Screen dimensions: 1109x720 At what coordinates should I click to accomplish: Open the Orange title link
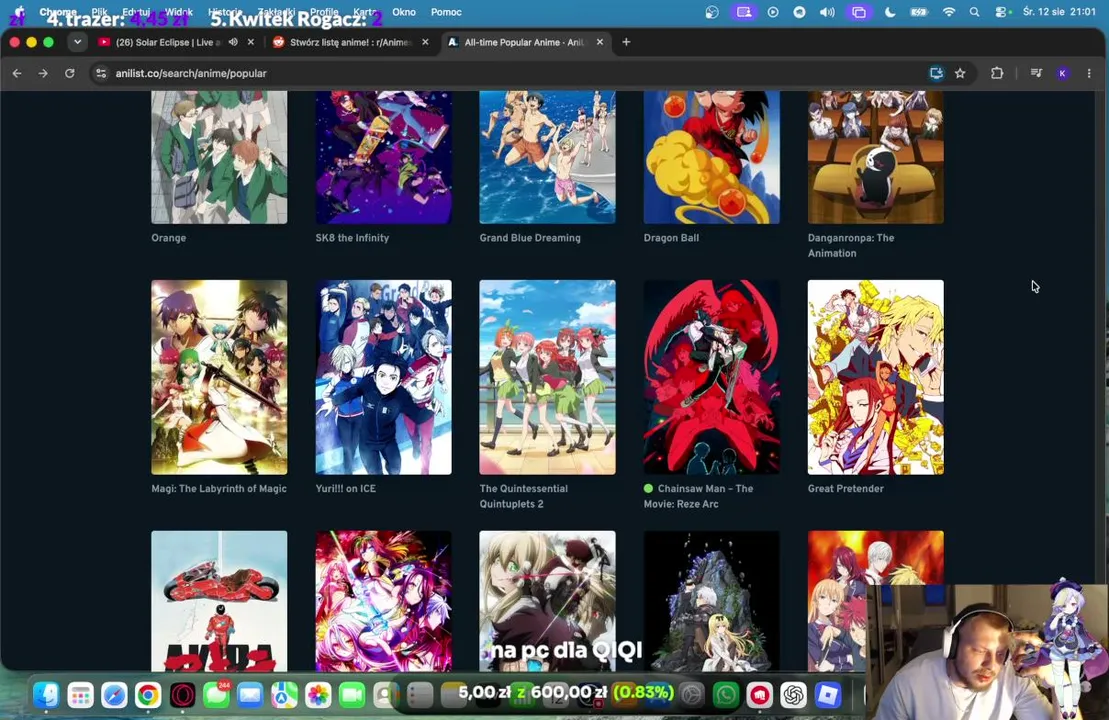click(168, 238)
